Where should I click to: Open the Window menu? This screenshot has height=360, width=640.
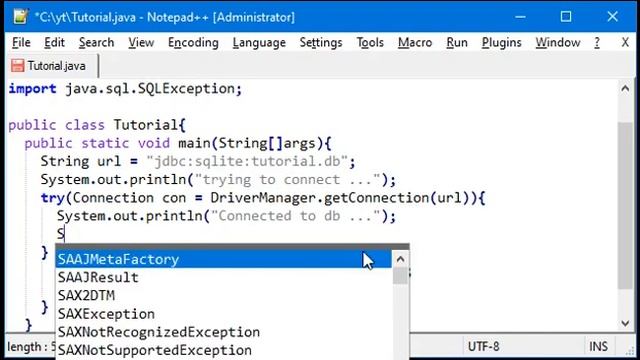pyautogui.click(x=558, y=42)
